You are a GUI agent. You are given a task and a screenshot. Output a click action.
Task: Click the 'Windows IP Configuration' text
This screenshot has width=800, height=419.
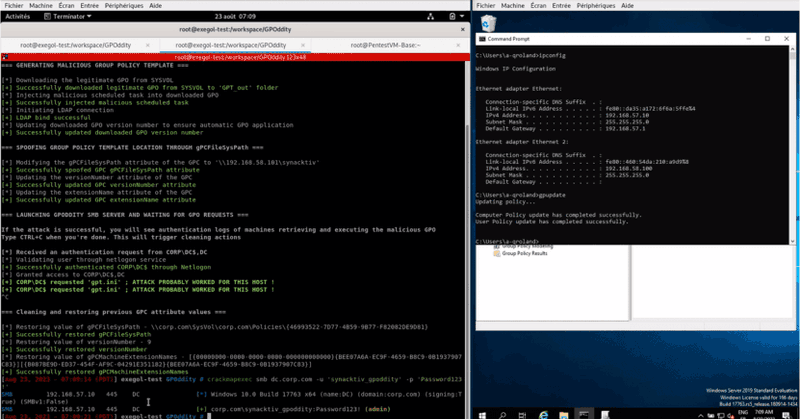click(x=515, y=68)
